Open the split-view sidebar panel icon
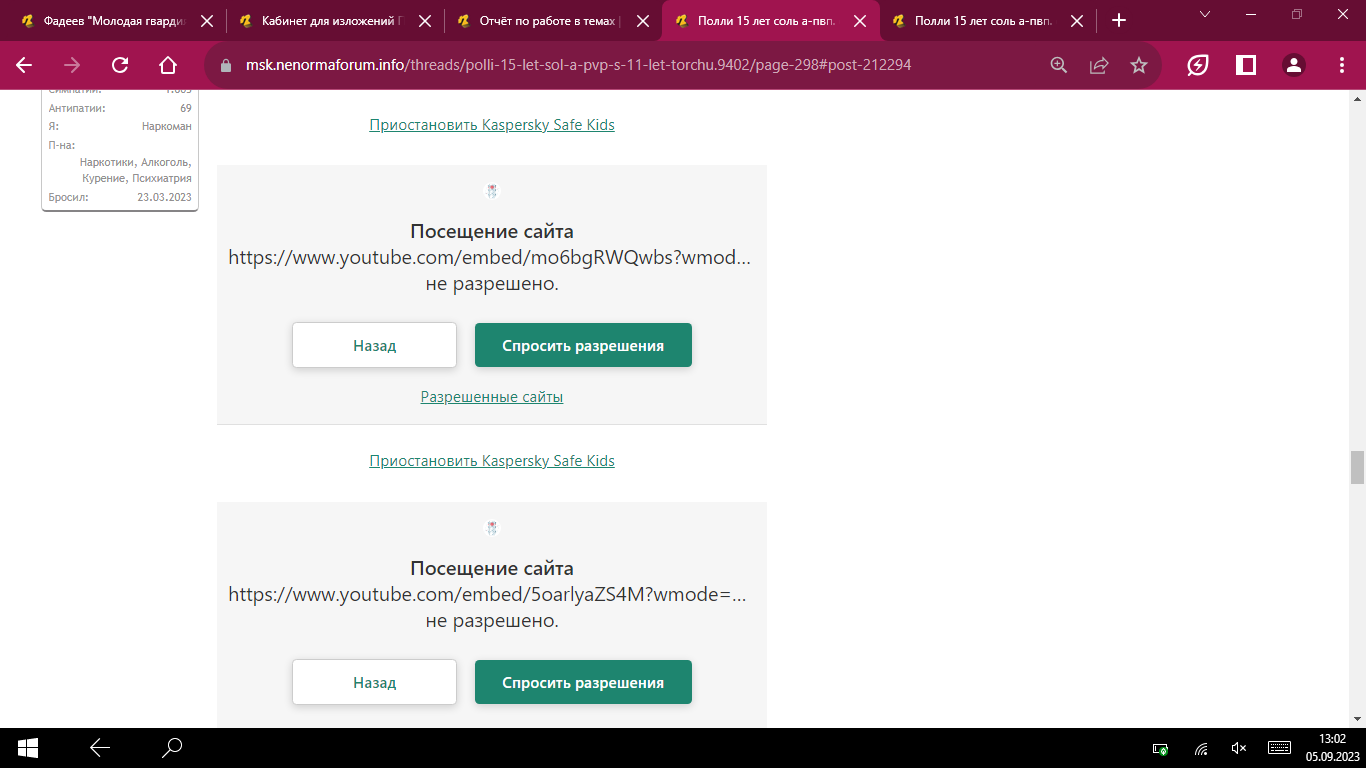The width and height of the screenshot is (1366, 768). 1246,65
